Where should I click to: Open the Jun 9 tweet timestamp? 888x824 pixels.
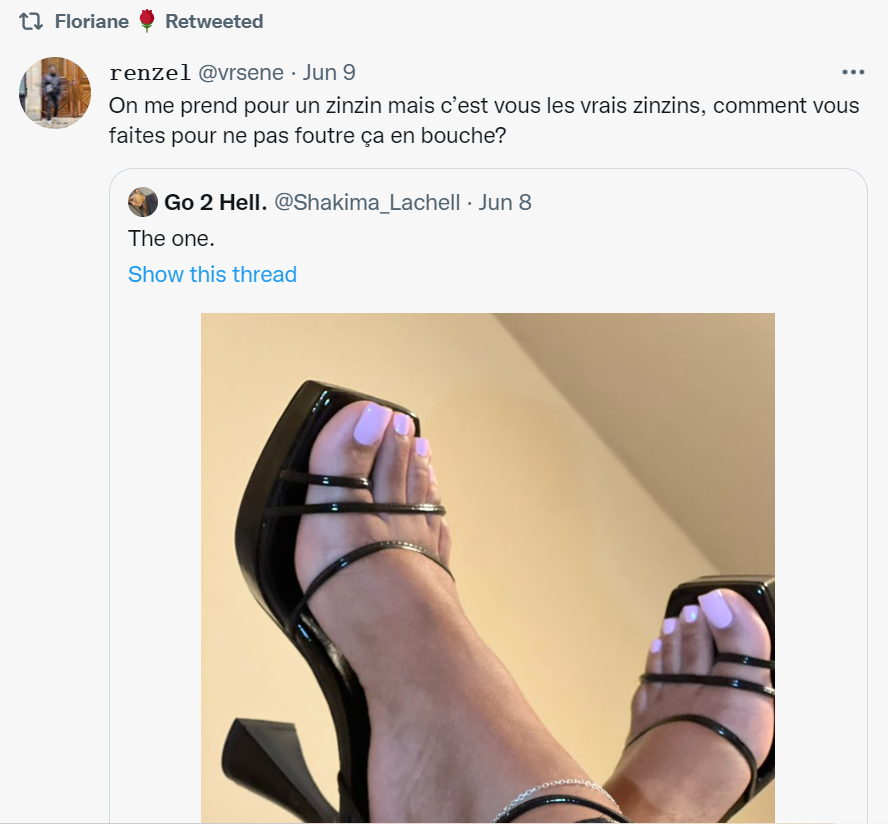point(329,72)
